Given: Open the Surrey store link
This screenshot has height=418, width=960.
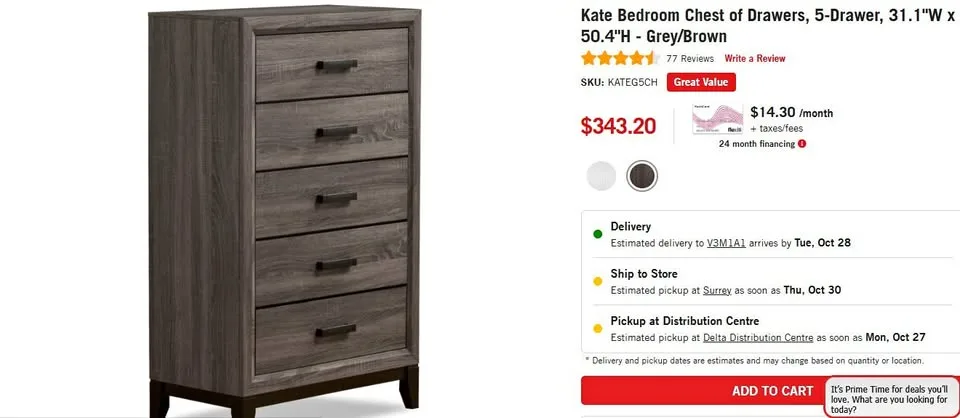Looking at the screenshot, I should pyautogui.click(x=717, y=290).
